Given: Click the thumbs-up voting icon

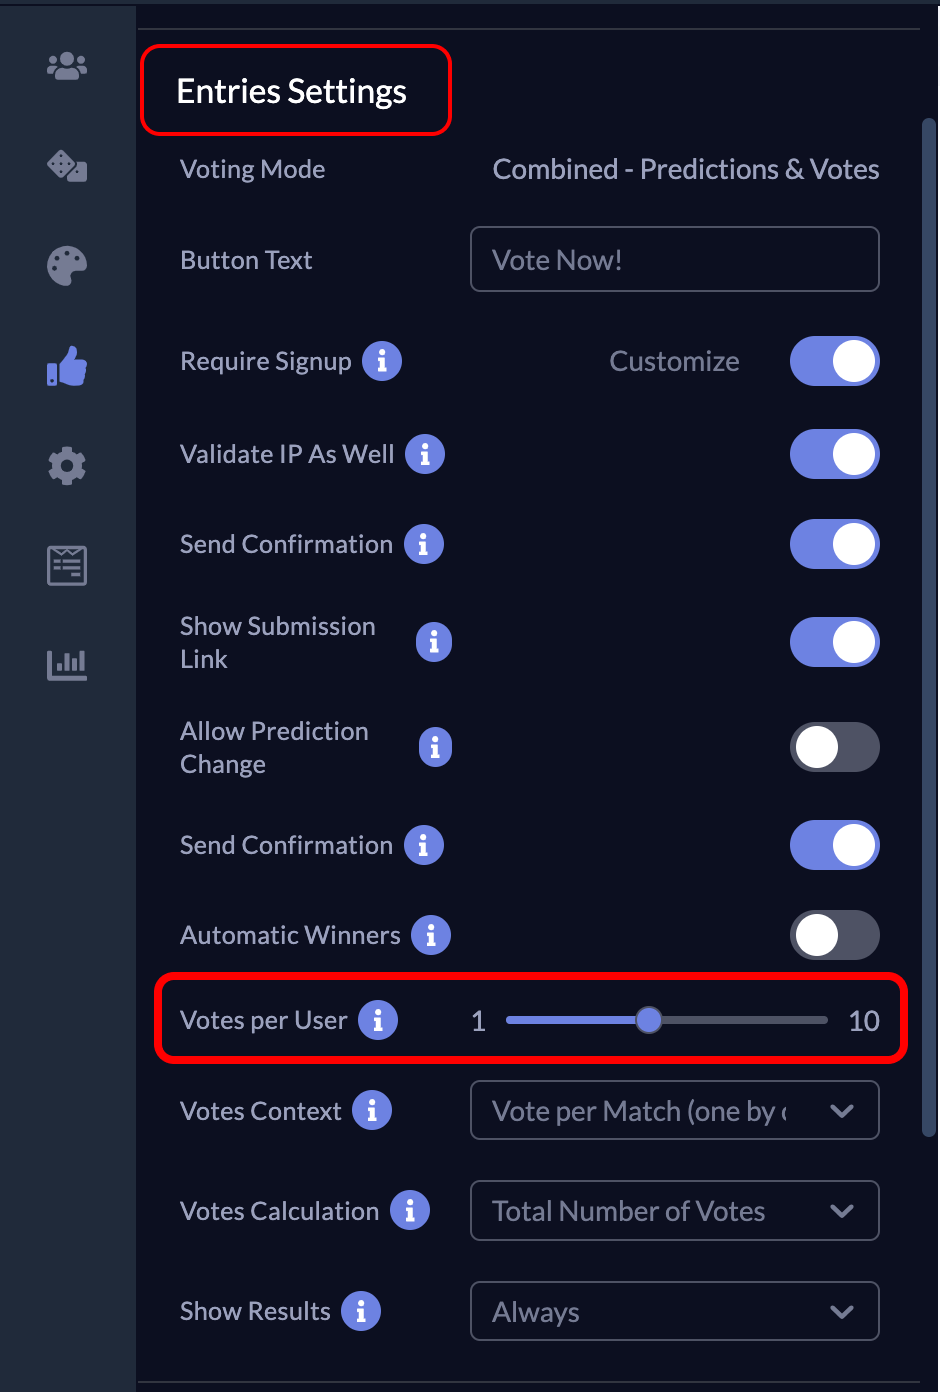Looking at the screenshot, I should point(66,366).
